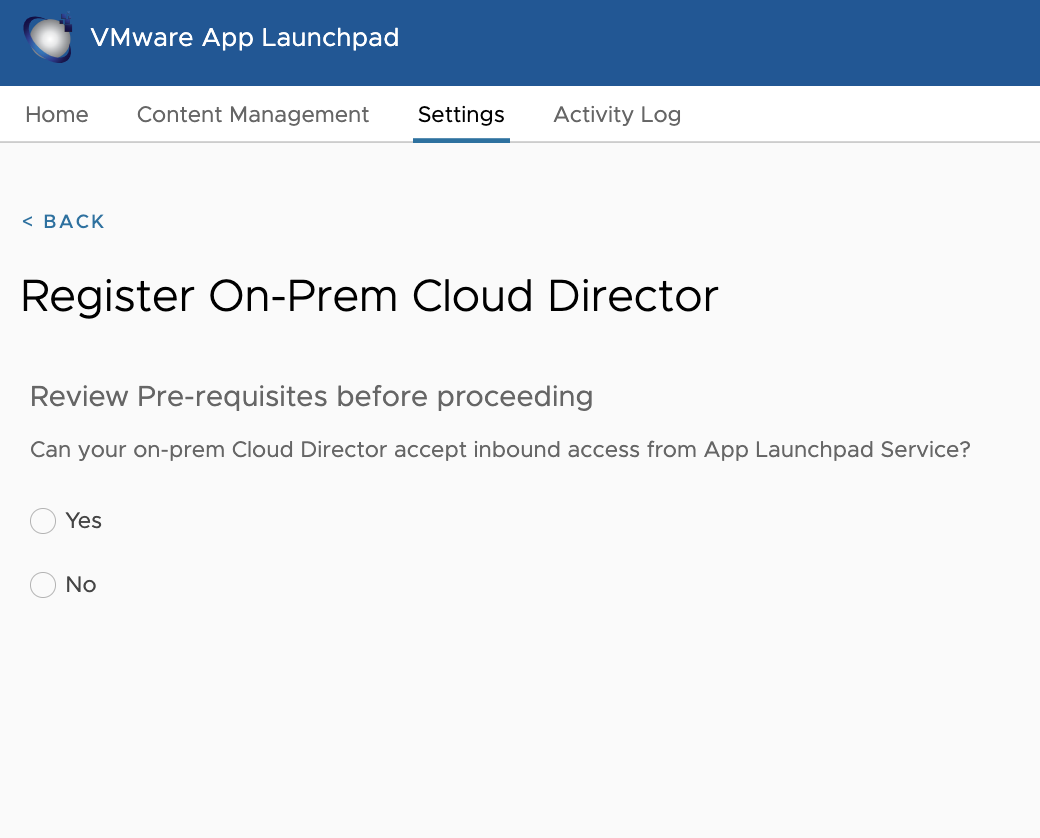Click the VMware App Launchpad logo icon
Screen dimensions: 1040x838
pyautogui.click(x=49, y=38)
